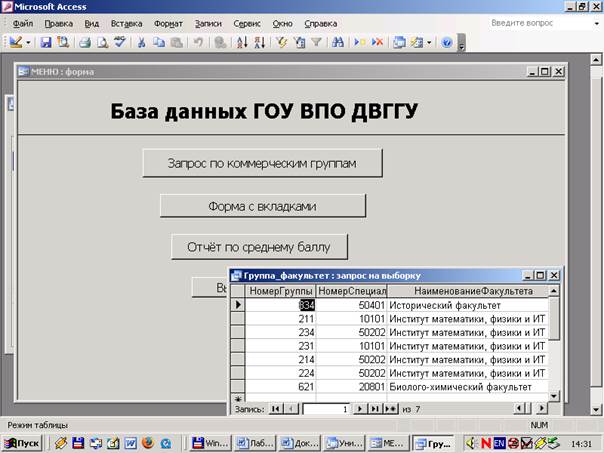Click the EN language indicator in tray
604x453 pixels.
pyautogui.click(x=499, y=443)
